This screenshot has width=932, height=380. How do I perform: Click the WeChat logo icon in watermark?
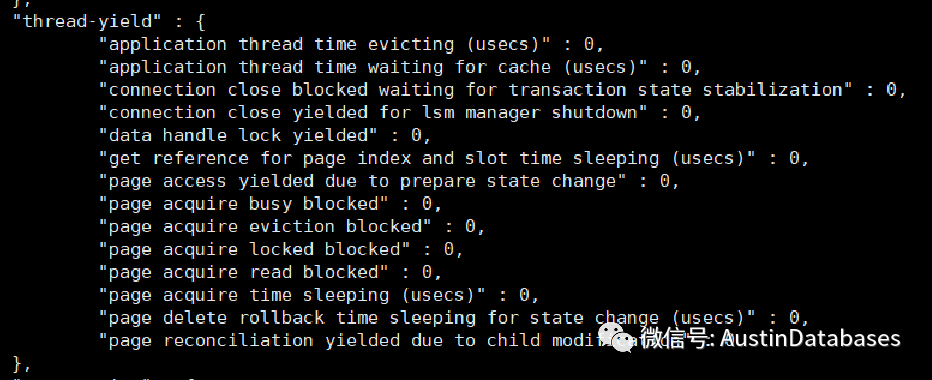click(x=617, y=338)
